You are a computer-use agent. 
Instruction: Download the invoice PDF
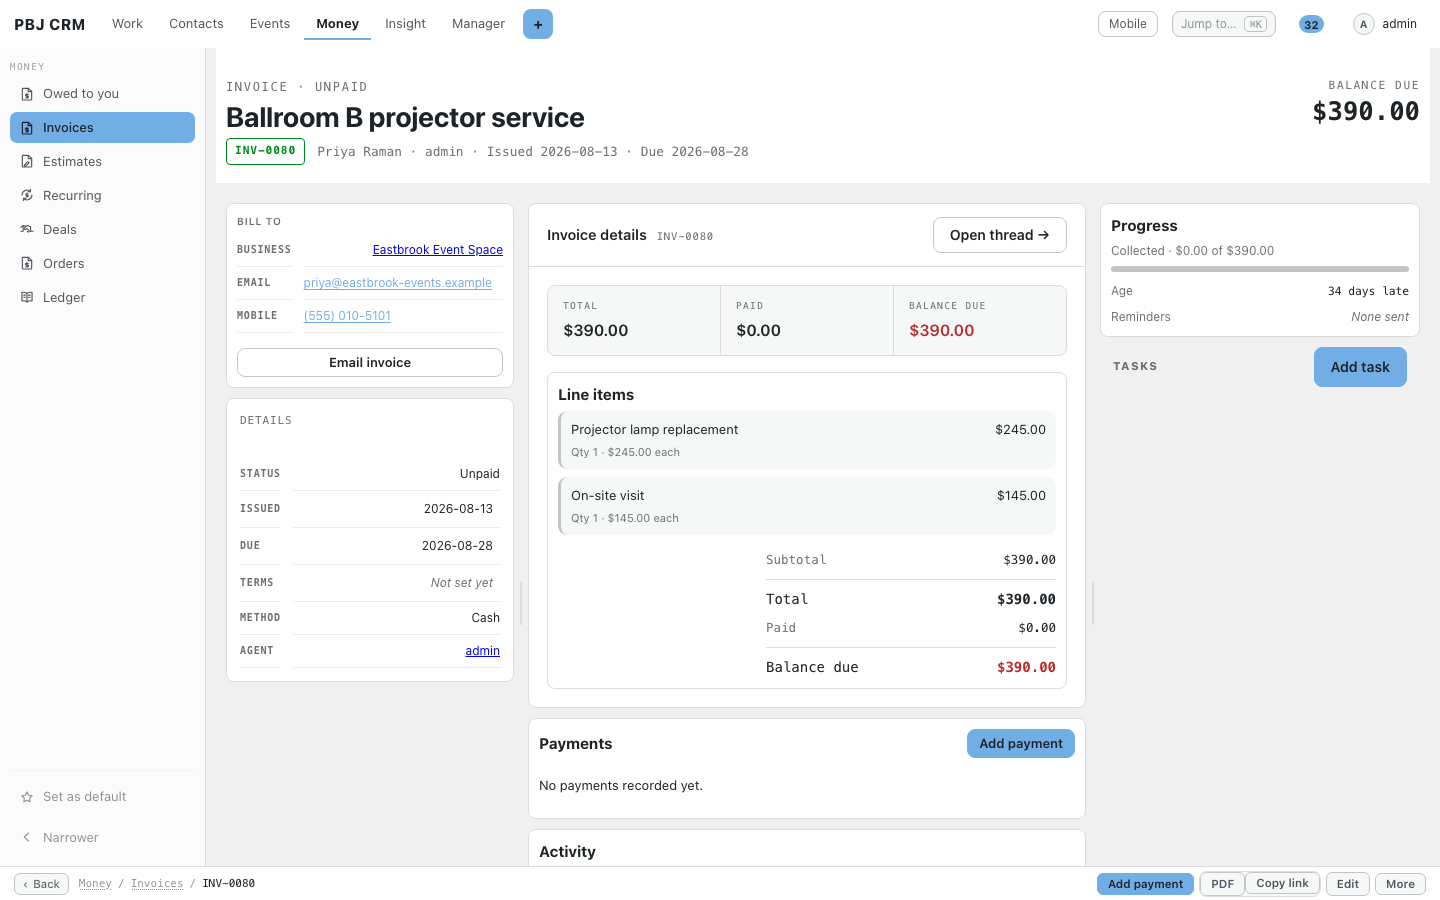click(x=1222, y=884)
